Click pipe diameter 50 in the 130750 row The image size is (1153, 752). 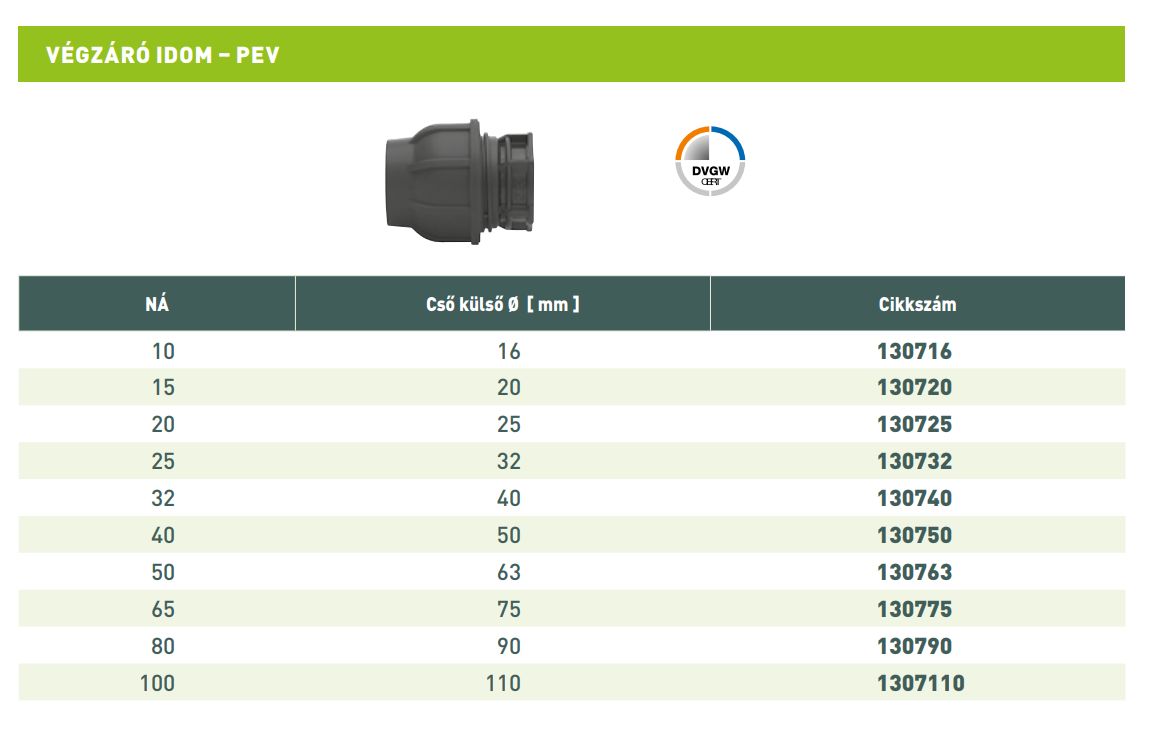click(509, 535)
